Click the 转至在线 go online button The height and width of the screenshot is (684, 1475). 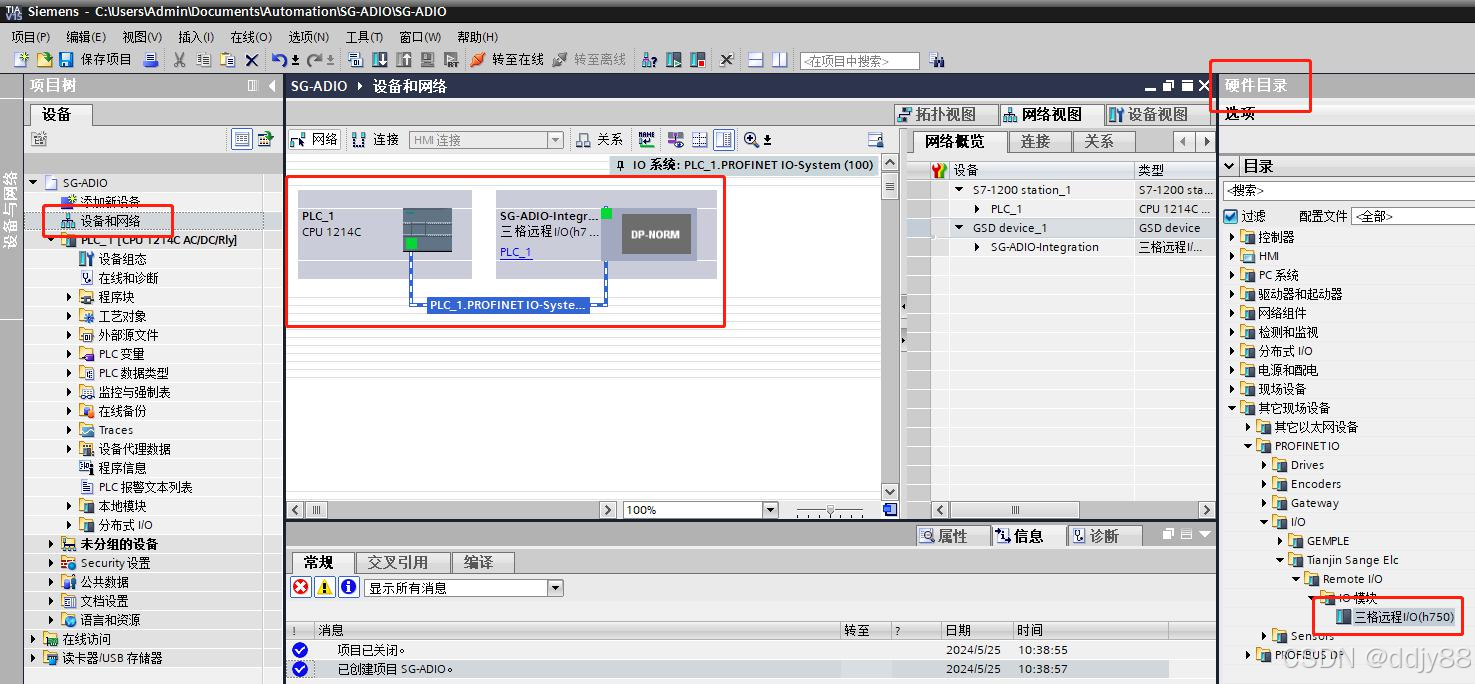point(508,60)
